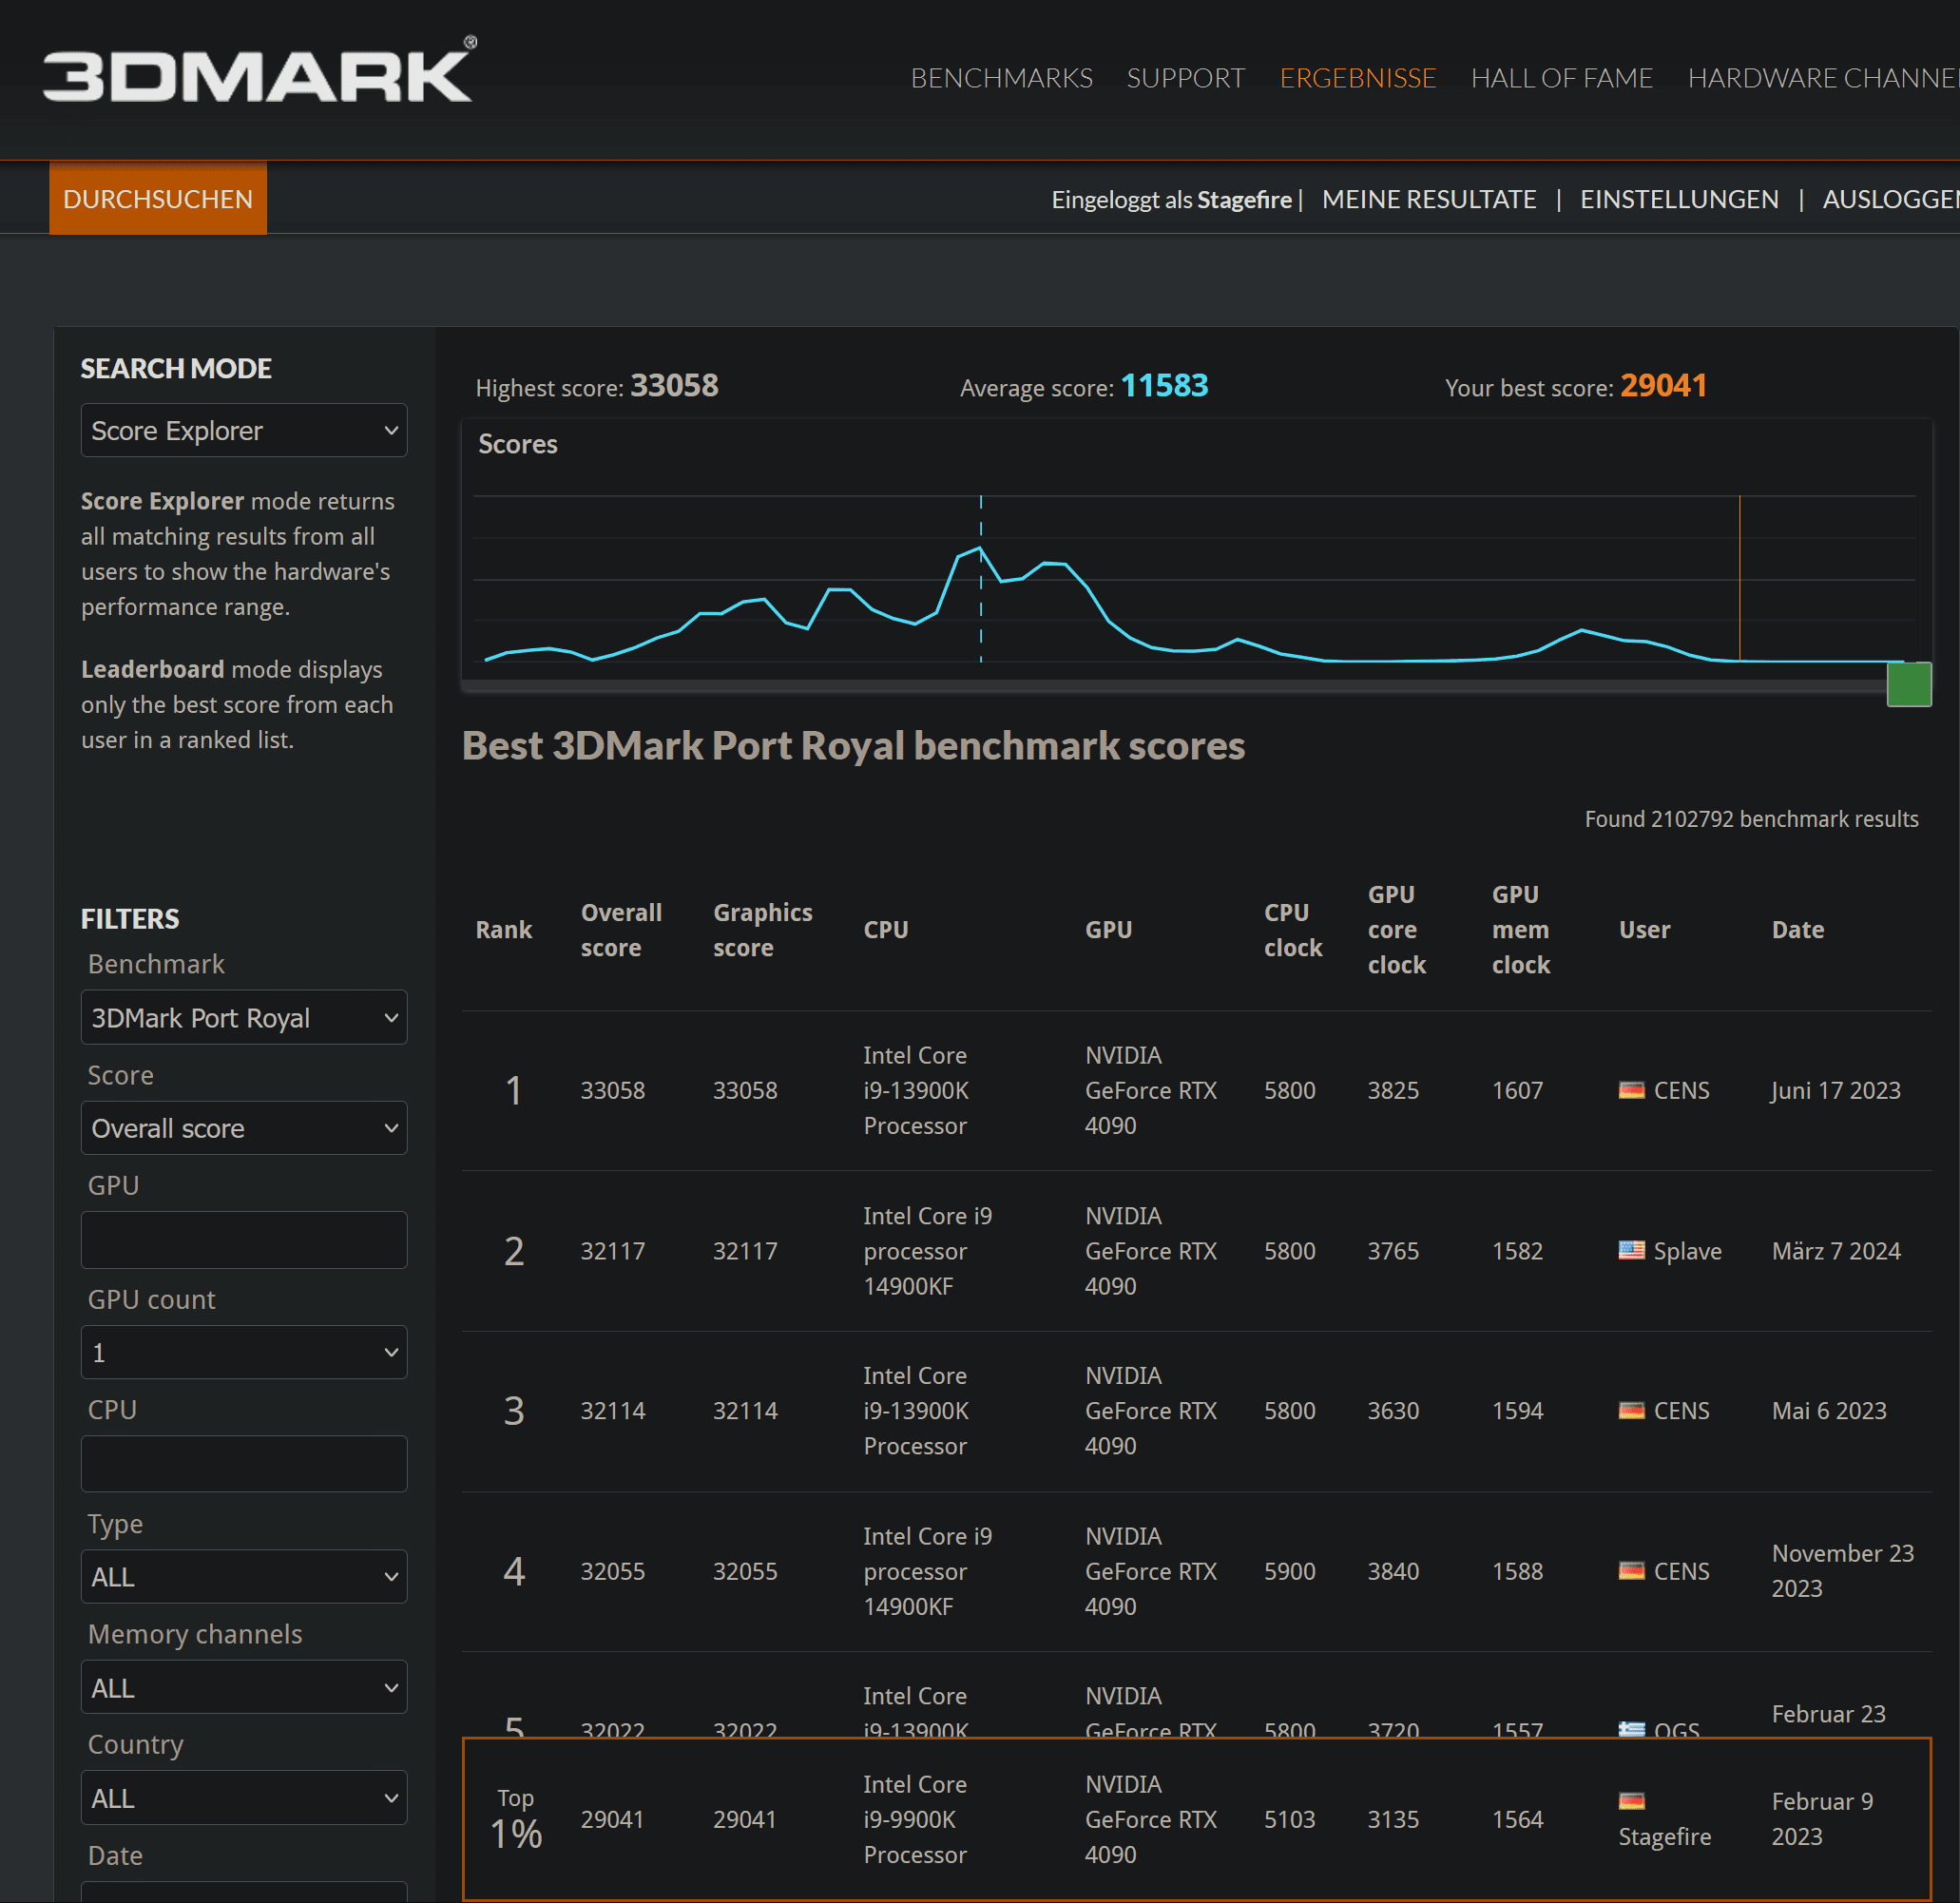The width and height of the screenshot is (1960, 1903).
Task: Click the GPU mem clock column header
Action: pyautogui.click(x=1520, y=930)
